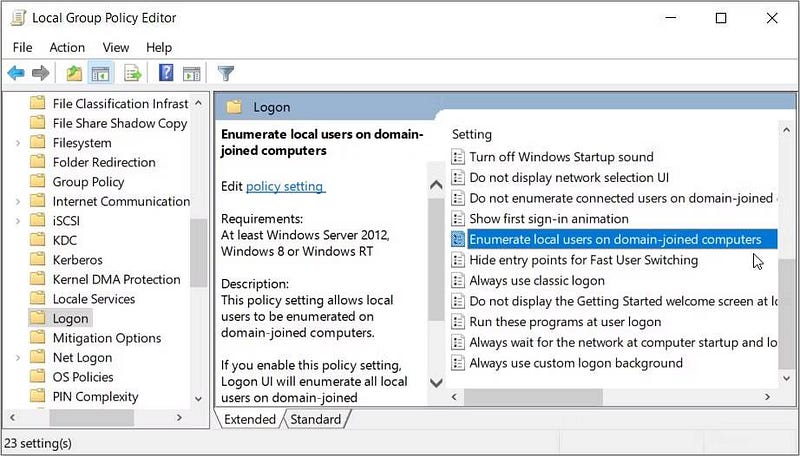This screenshot has width=800, height=456.
Task: Click the Local Group Policy Editor scroll title icon
Action: pyautogui.click(x=18, y=18)
